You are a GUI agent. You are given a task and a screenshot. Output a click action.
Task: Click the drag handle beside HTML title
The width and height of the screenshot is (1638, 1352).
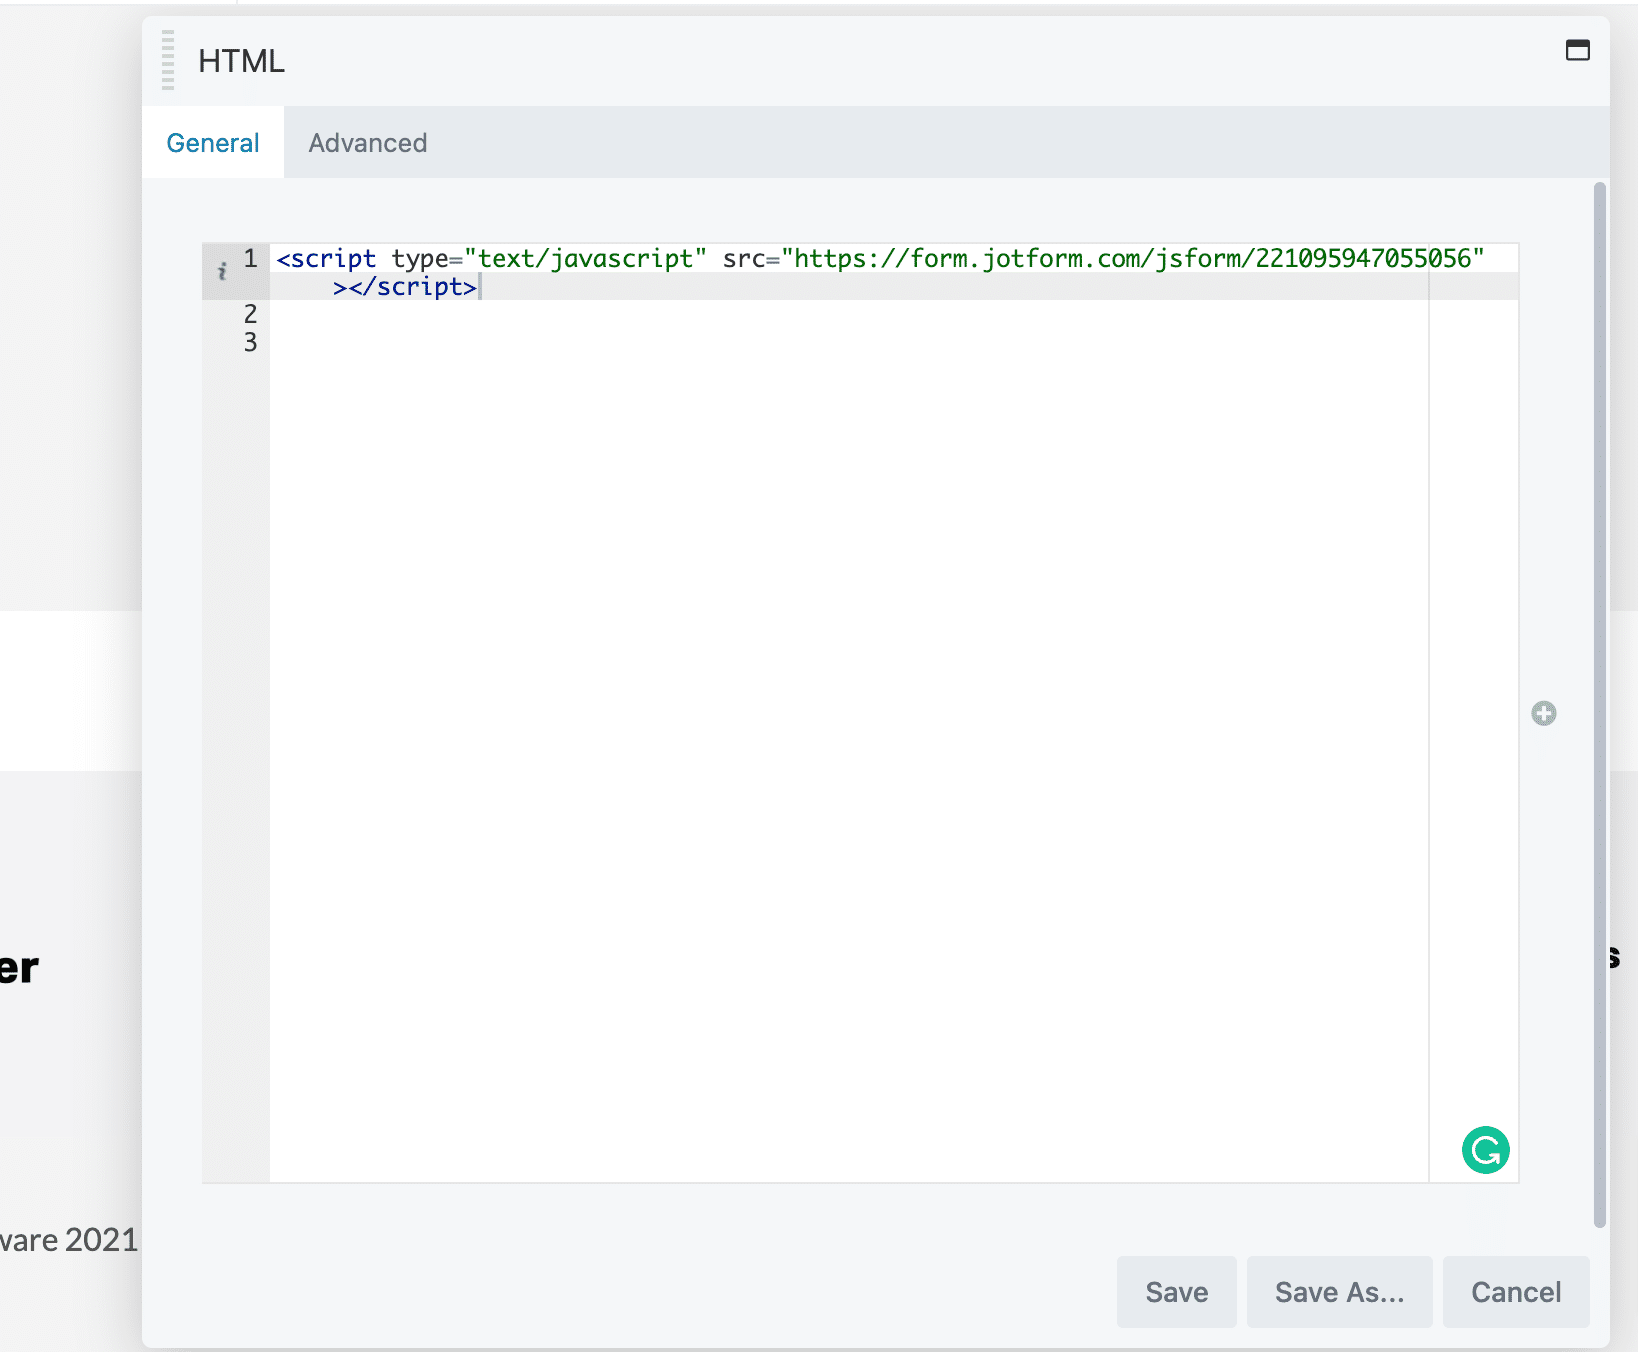point(168,60)
